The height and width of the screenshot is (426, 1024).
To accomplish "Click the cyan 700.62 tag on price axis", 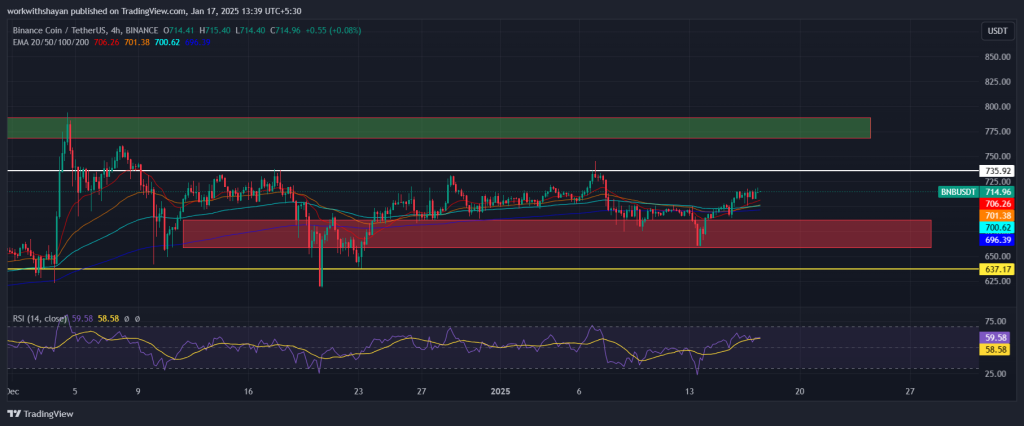I will pos(997,227).
